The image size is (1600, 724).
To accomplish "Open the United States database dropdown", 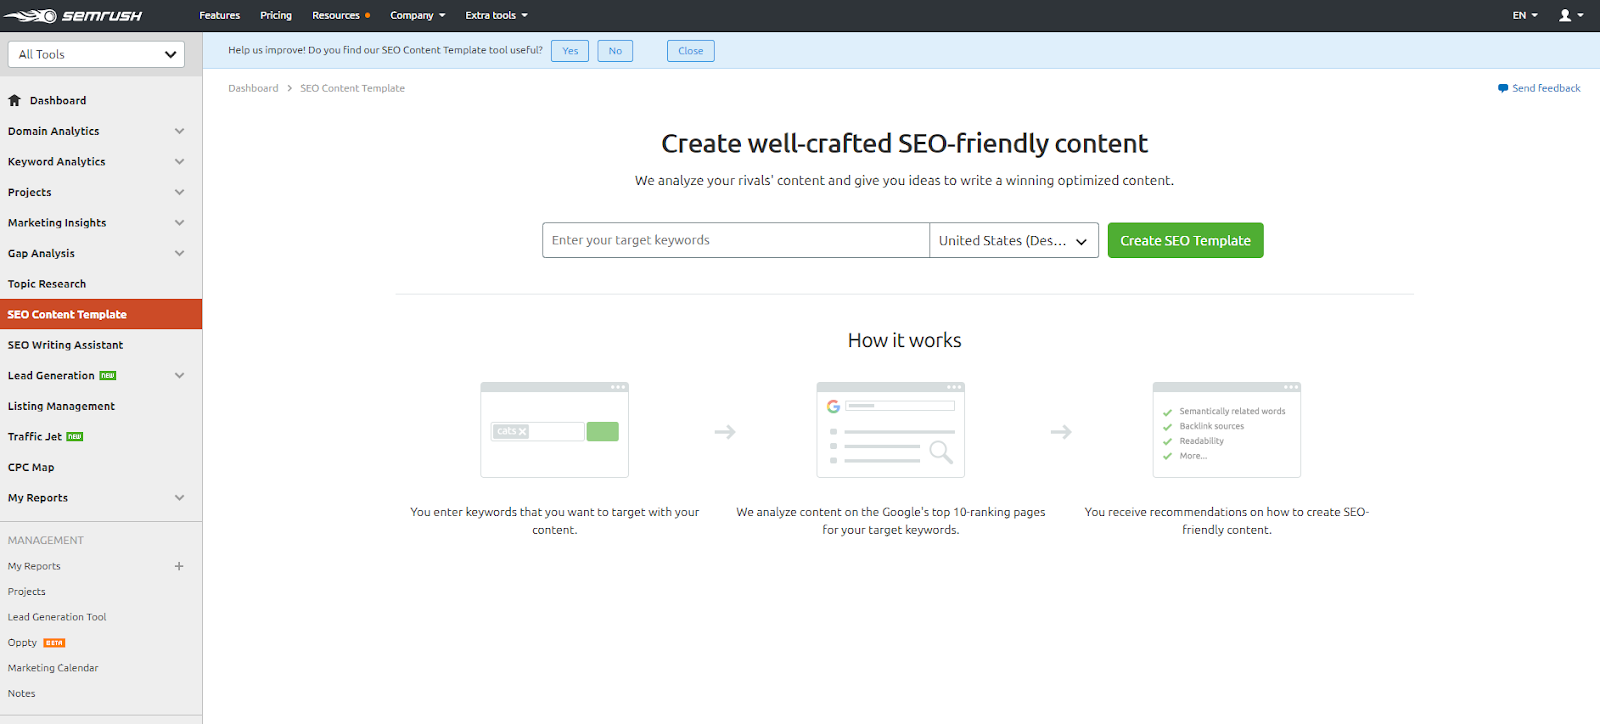I will 1014,240.
